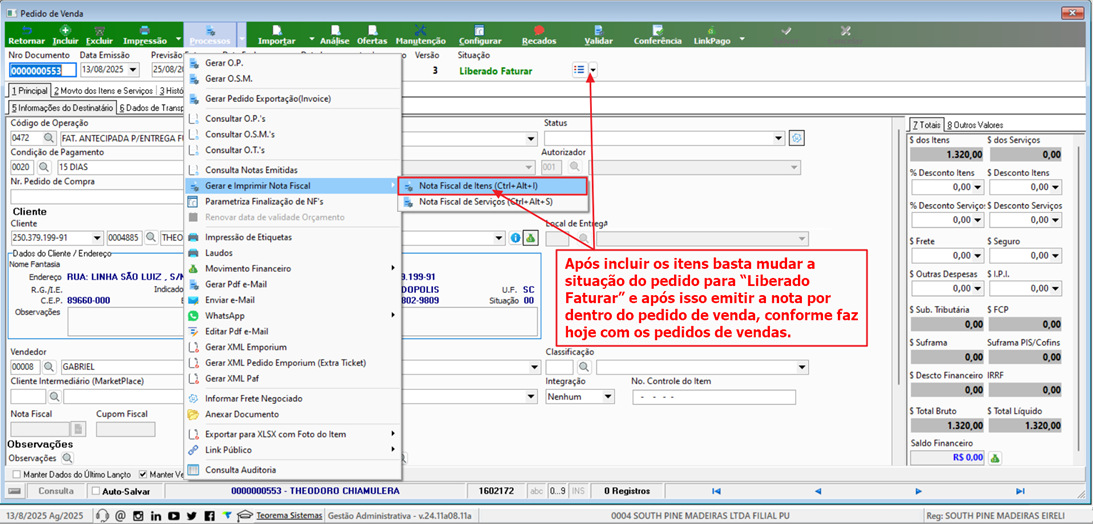Open the Integração Nenhum dropdown

pyautogui.click(x=608, y=396)
